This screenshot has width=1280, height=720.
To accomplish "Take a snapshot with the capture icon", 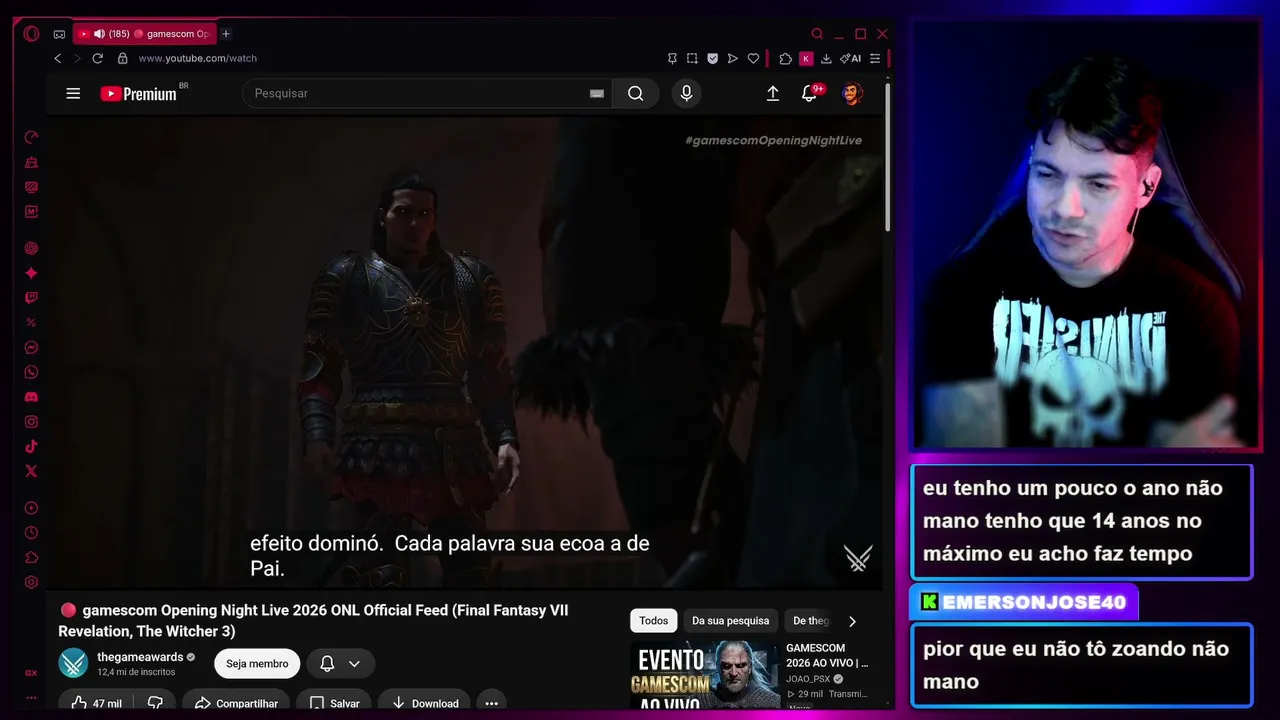I will [692, 59].
